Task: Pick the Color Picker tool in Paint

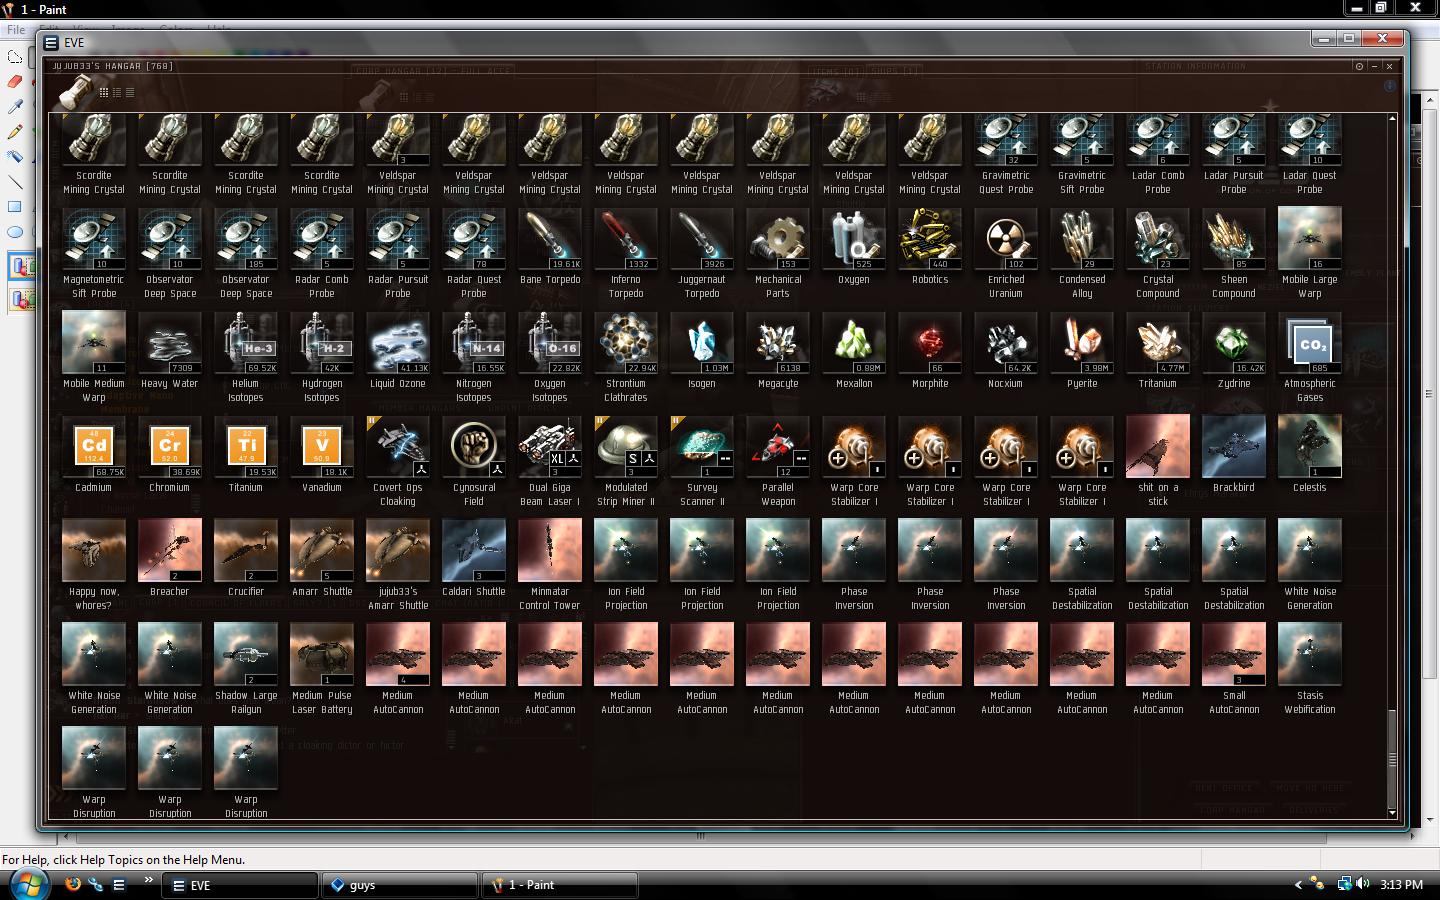Action: point(15,107)
